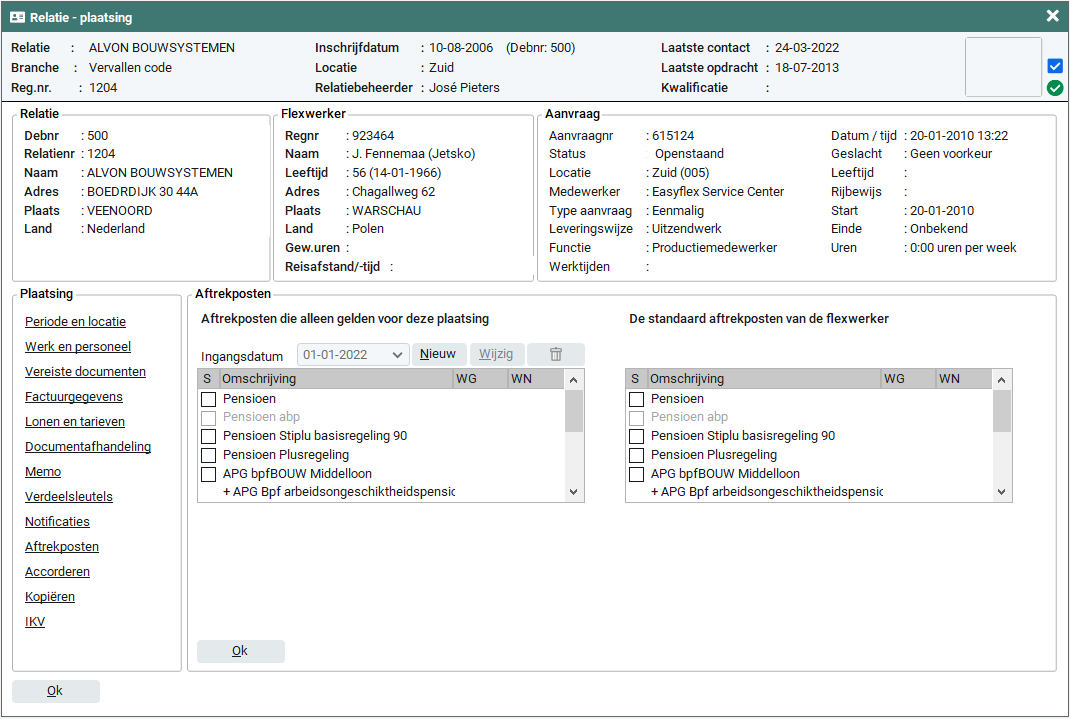The image size is (1070, 719).
Task: Click the blue checkbox icon top right
Action: pyautogui.click(x=1054, y=66)
